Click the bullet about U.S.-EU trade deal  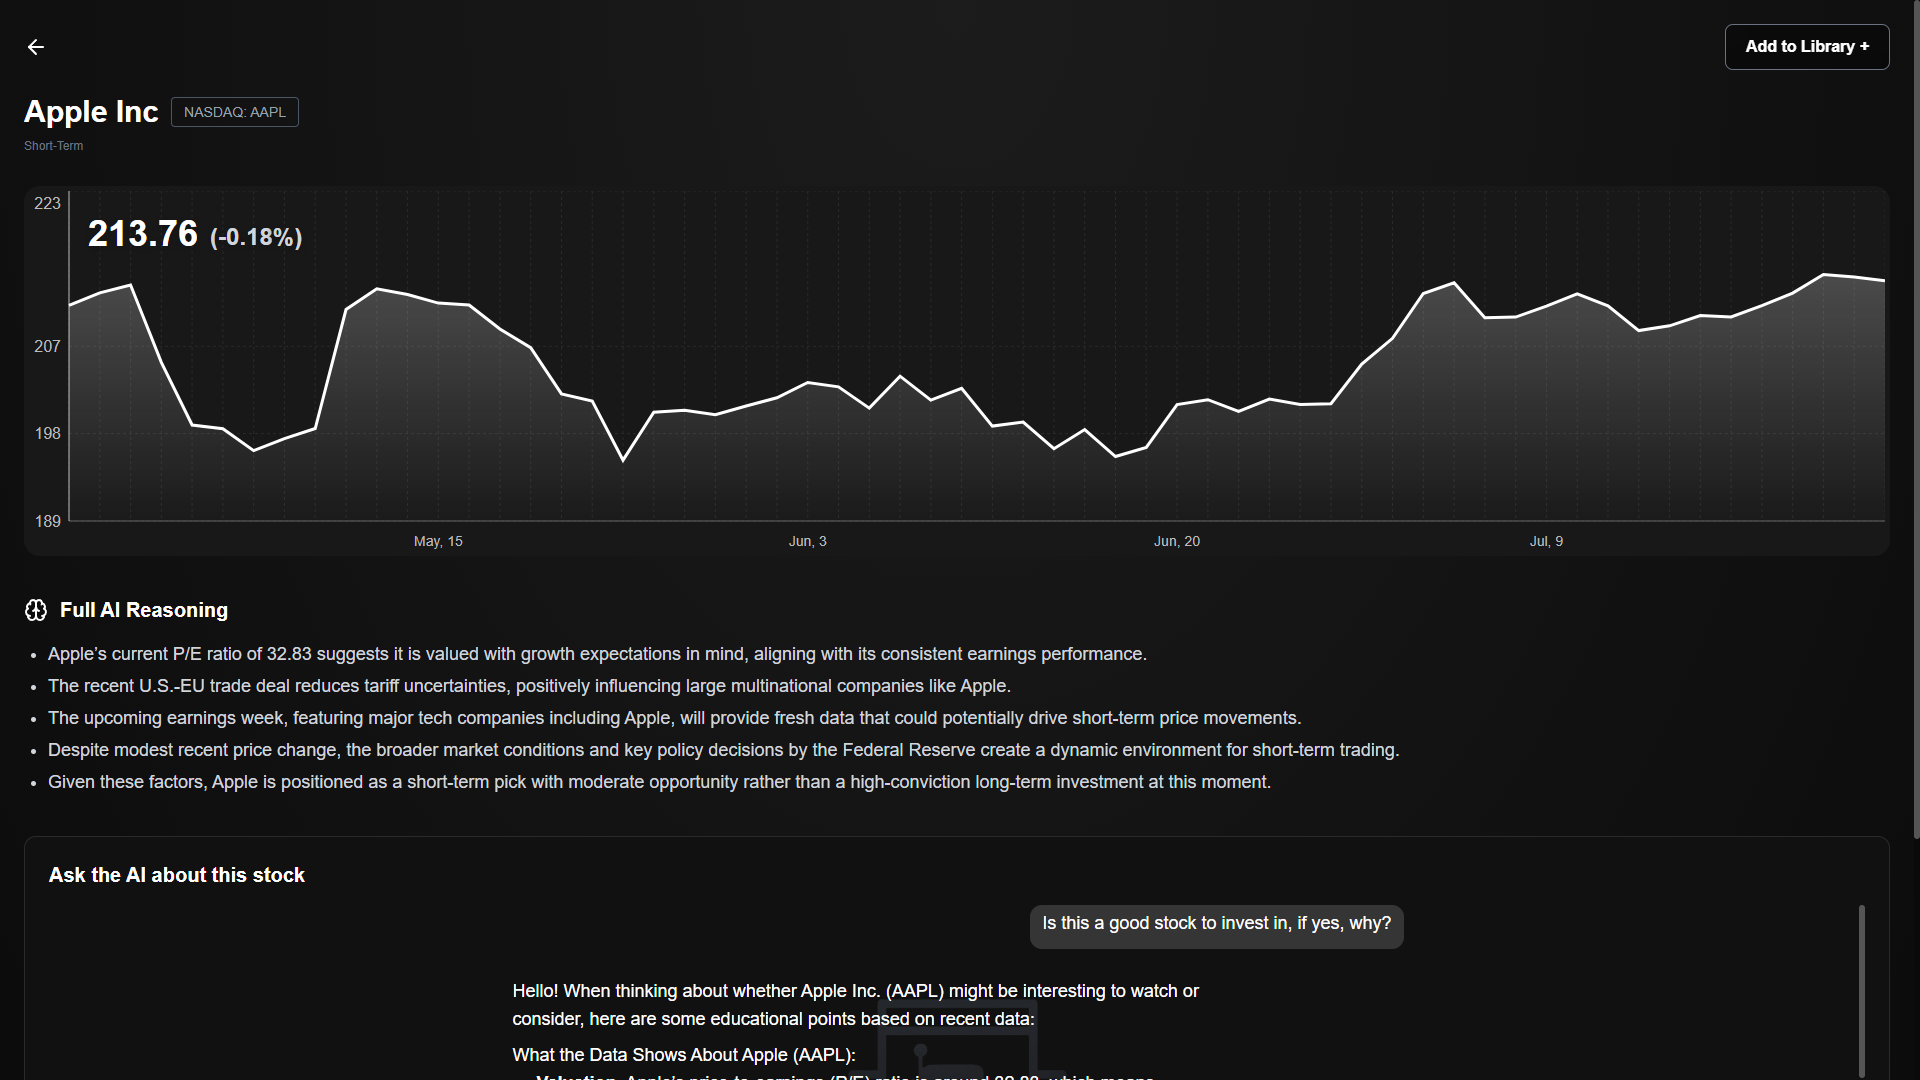click(x=529, y=686)
